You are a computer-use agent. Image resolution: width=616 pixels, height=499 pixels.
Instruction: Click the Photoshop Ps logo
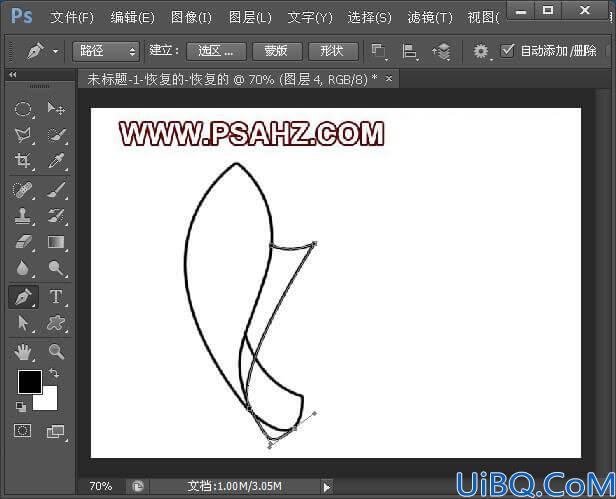pos(22,16)
